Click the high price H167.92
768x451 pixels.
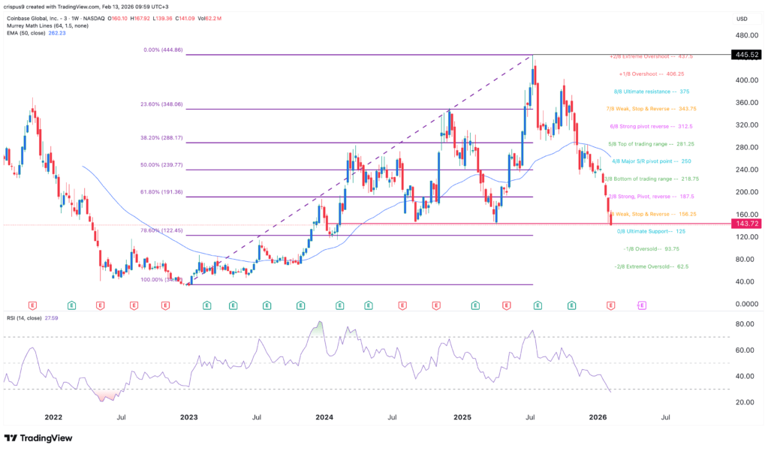pyautogui.click(x=141, y=19)
